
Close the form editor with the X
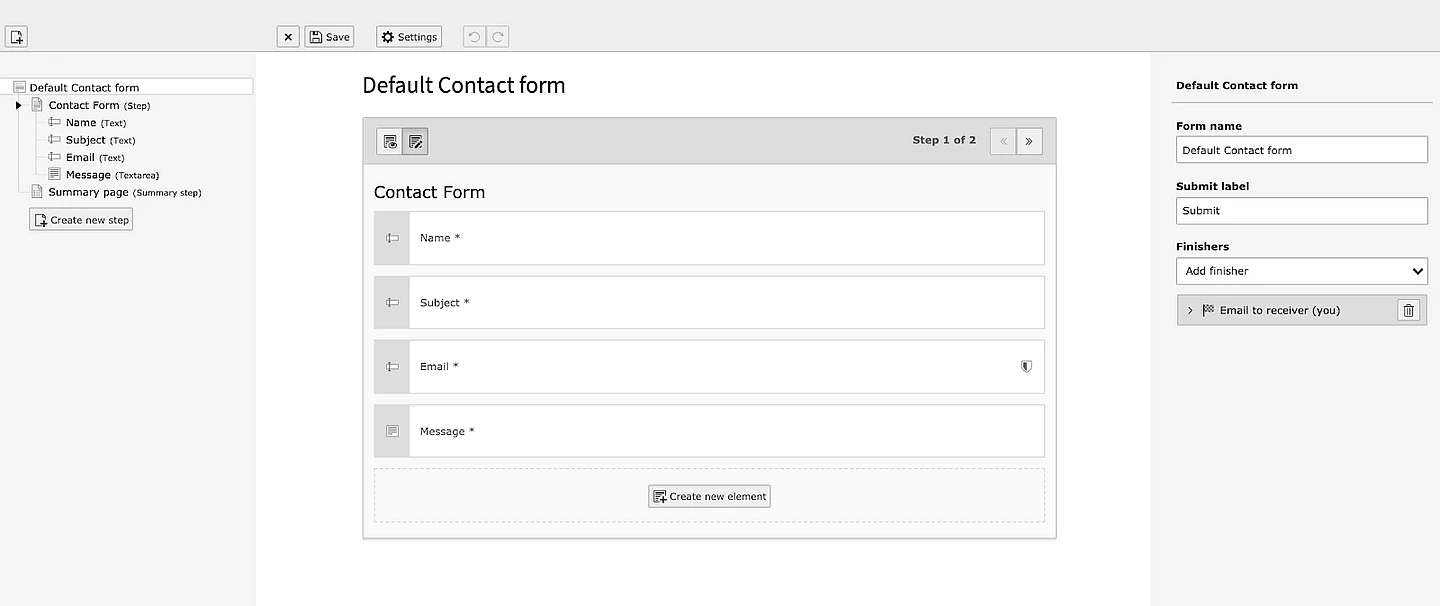(x=288, y=36)
